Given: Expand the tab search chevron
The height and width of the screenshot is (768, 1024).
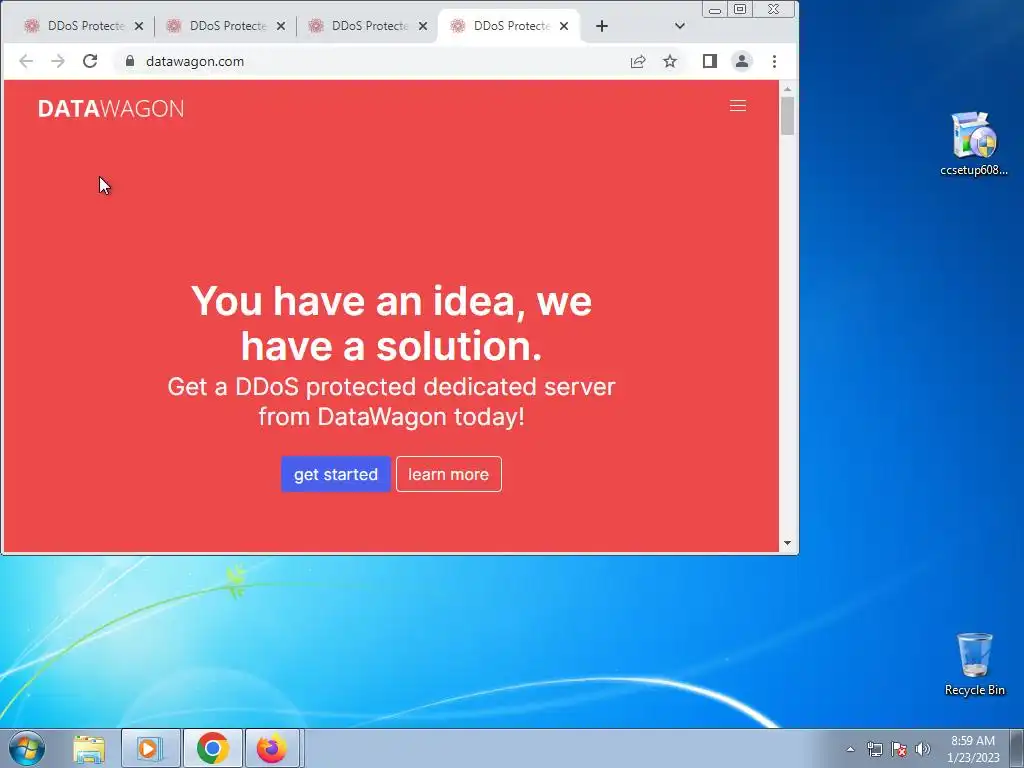Looking at the screenshot, I should [680, 26].
